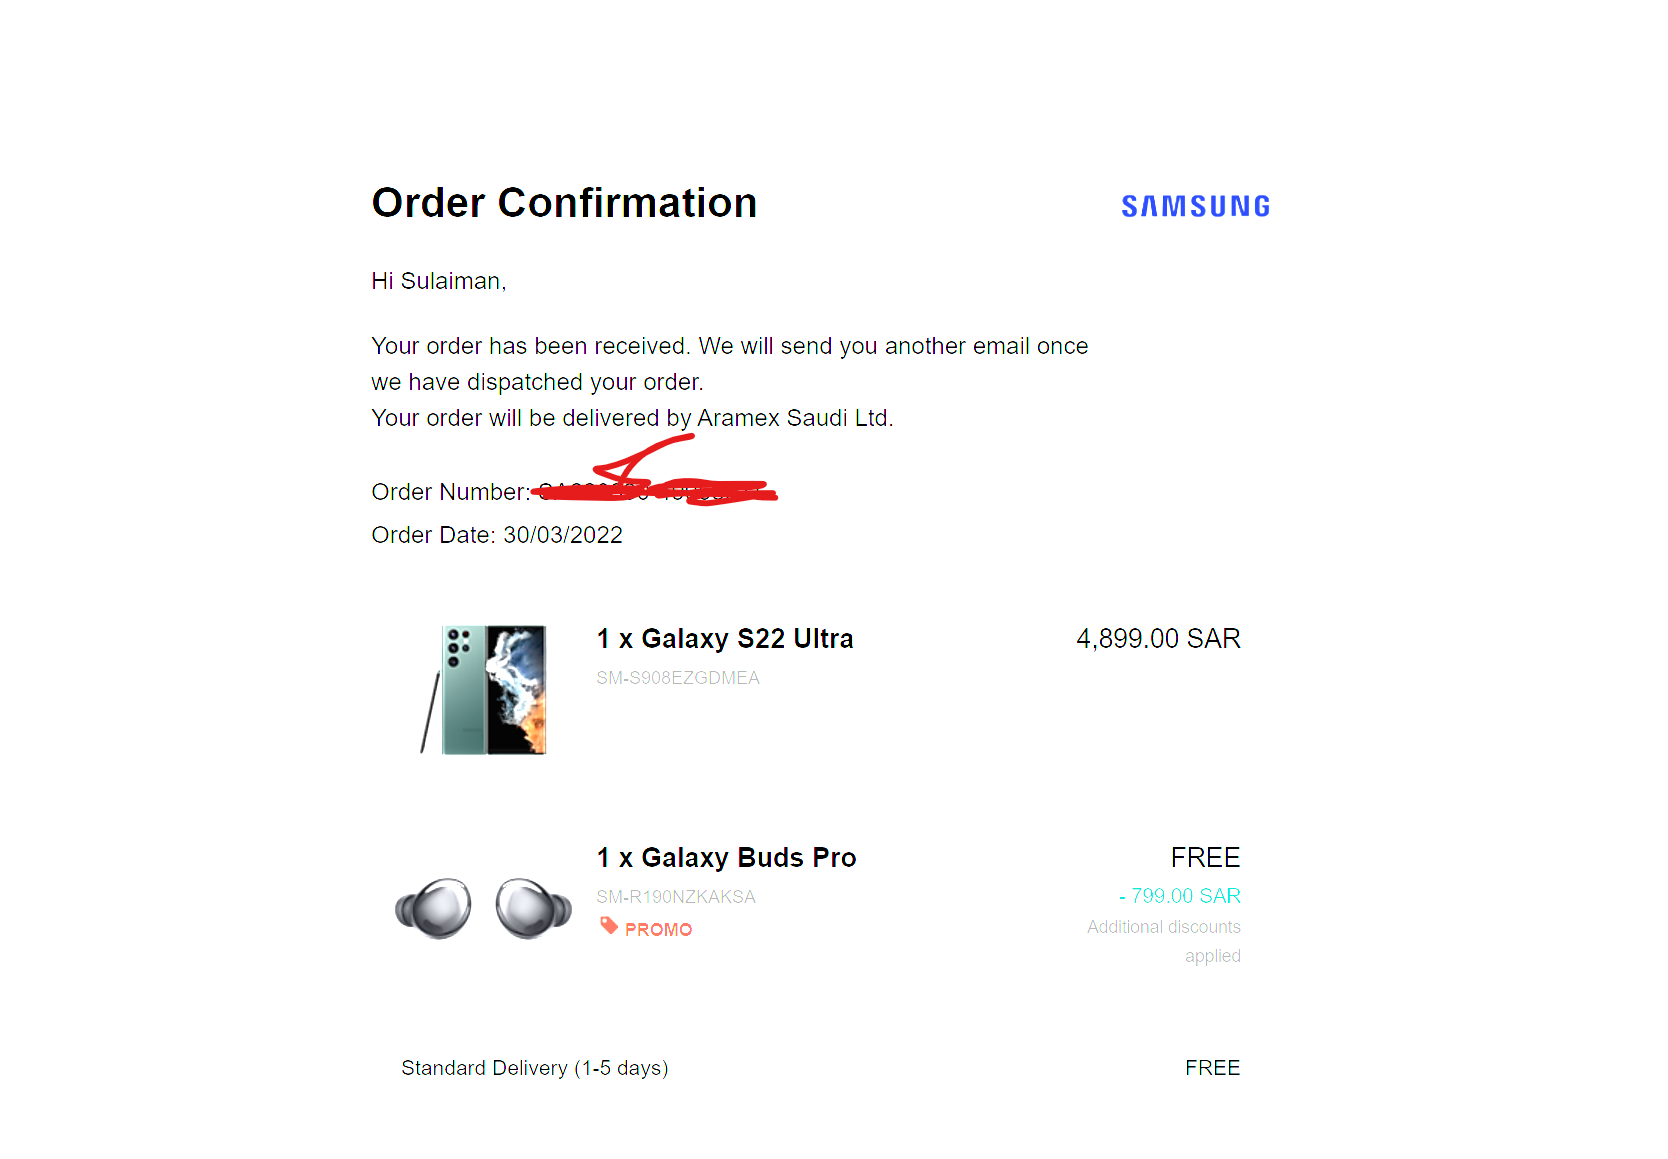The image size is (1668, 1159).
Task: Click the PROMO label text
Action: point(659,930)
